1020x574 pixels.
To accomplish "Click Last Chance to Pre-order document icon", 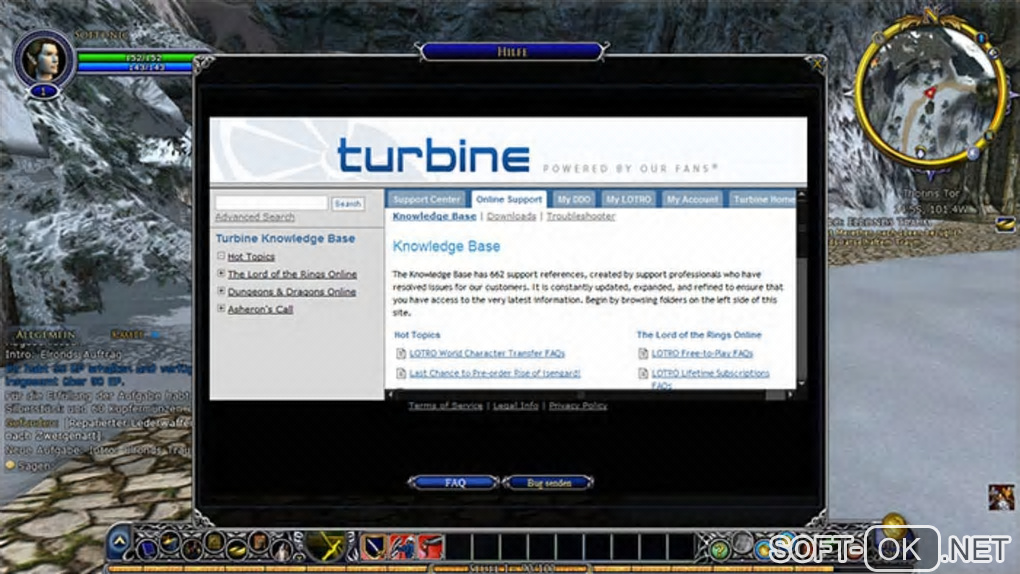I will (x=401, y=374).
